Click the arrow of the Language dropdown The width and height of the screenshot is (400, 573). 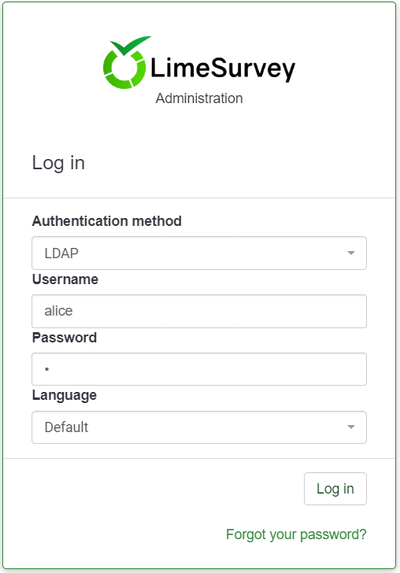pyautogui.click(x=351, y=427)
